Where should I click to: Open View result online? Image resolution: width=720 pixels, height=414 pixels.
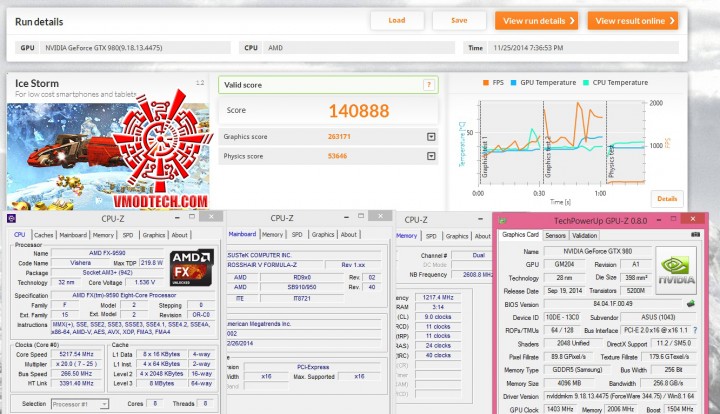(x=633, y=21)
